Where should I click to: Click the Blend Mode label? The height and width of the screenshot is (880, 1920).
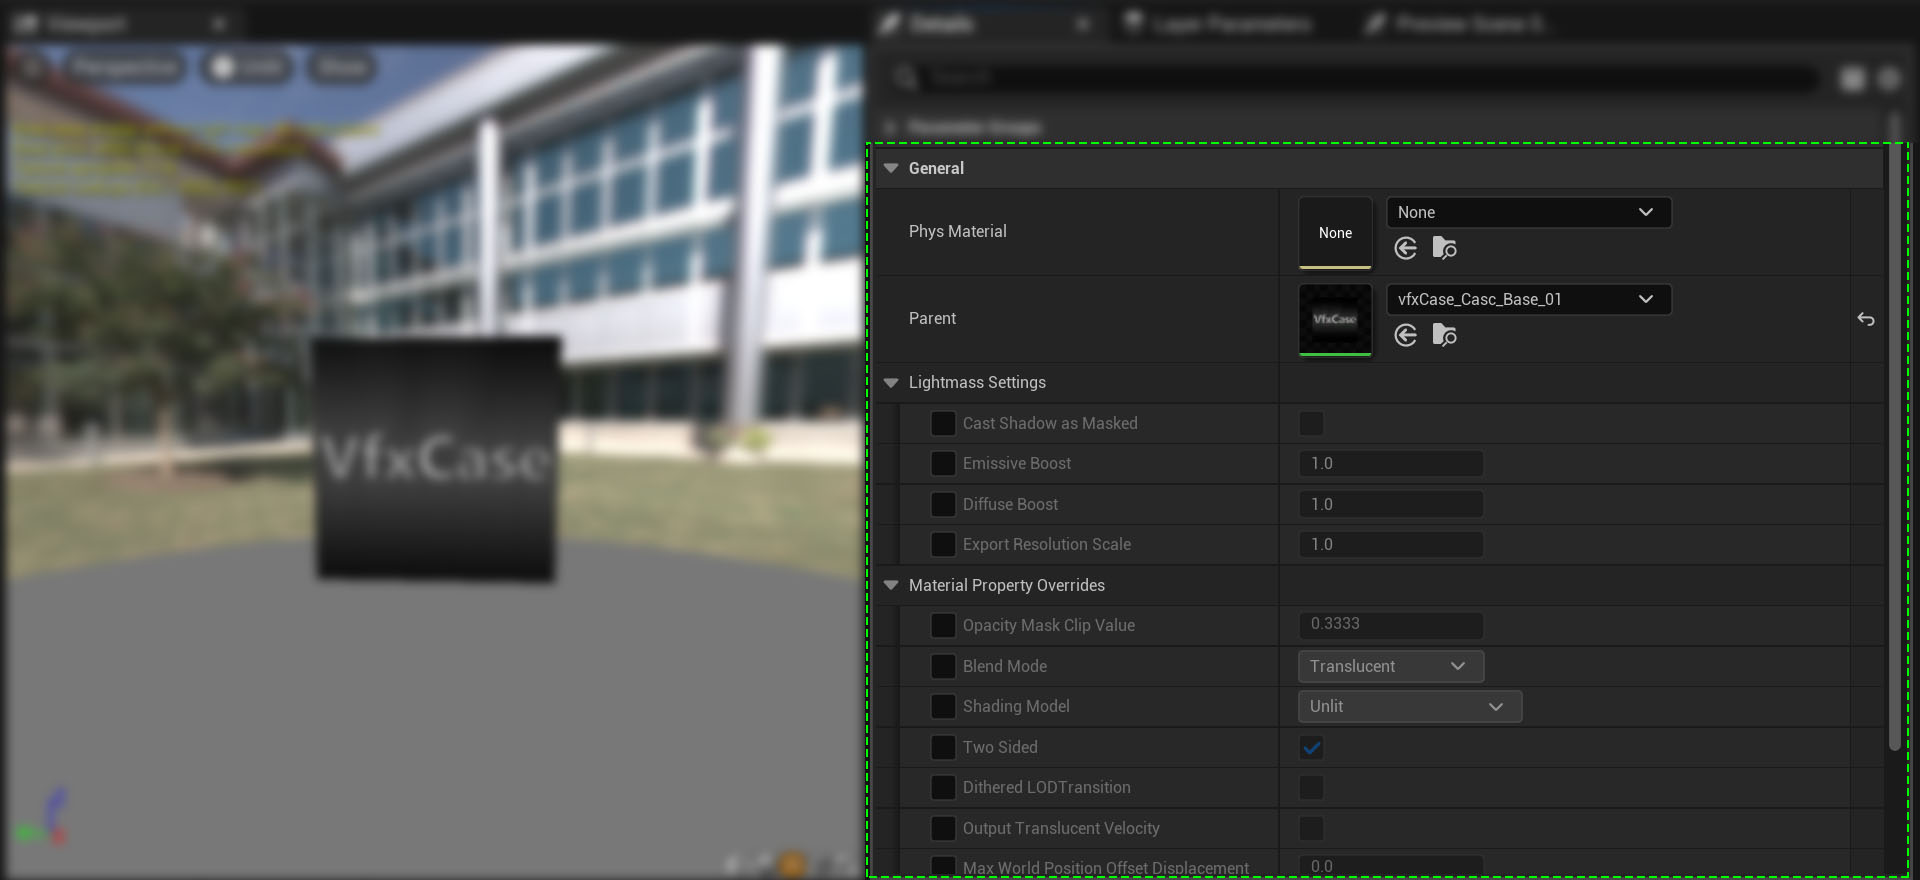pyautogui.click(x=1004, y=666)
